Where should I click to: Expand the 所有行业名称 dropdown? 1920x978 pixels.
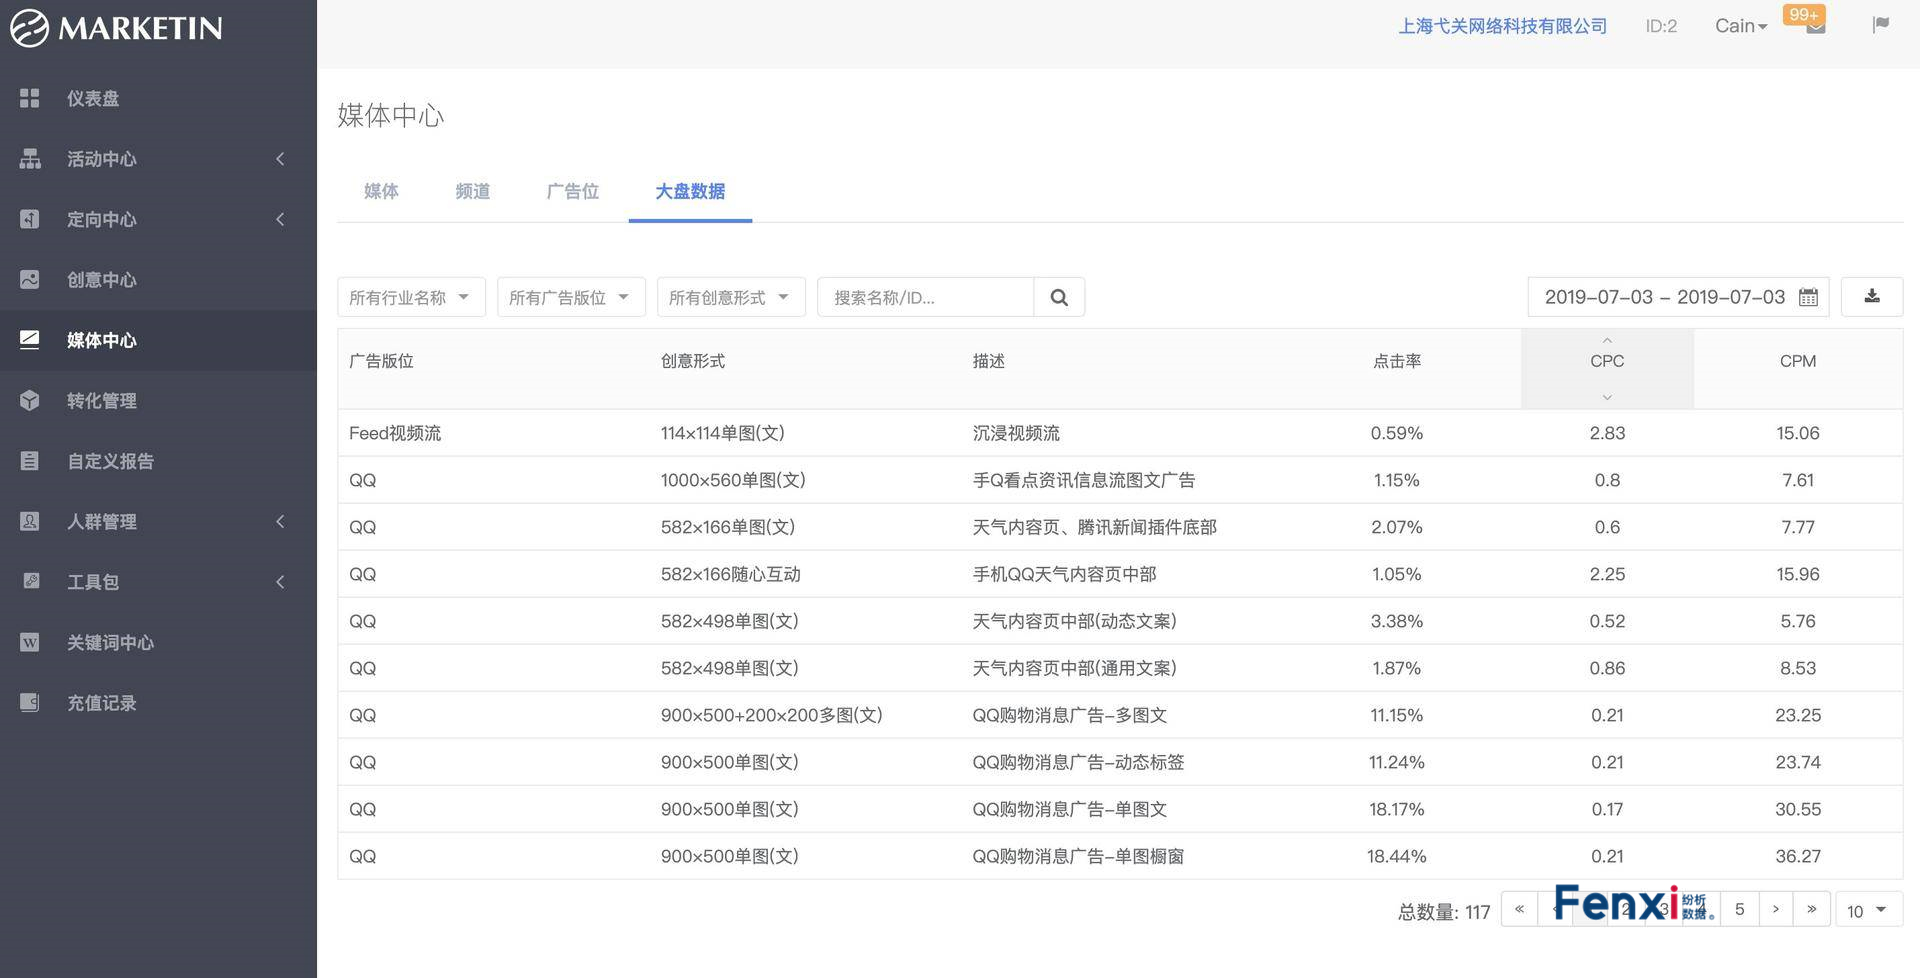tap(411, 297)
